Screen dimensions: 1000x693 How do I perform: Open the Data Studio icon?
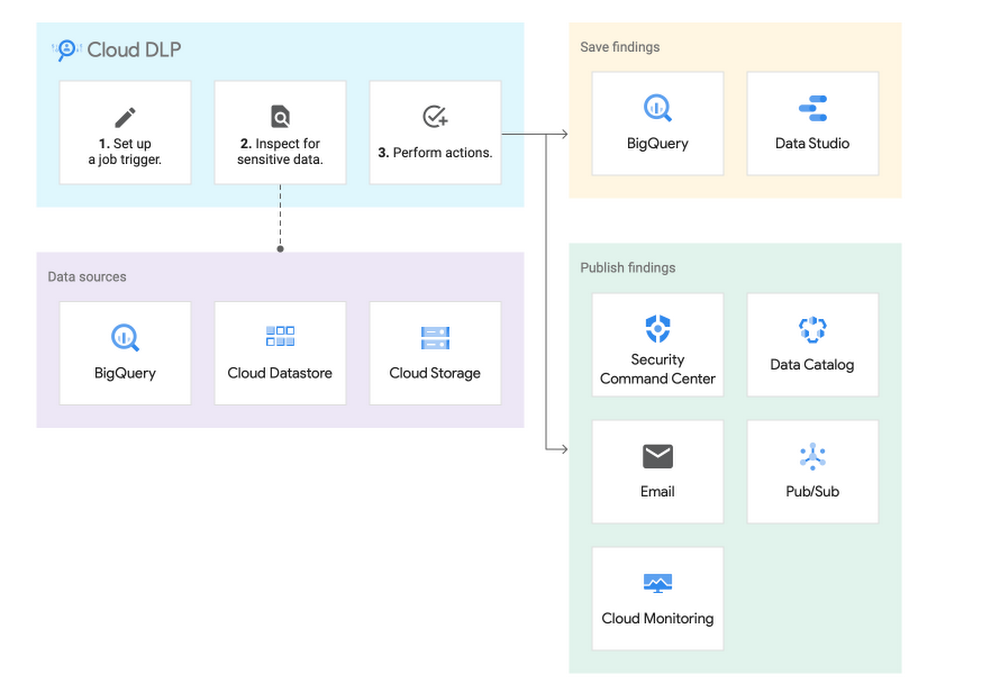point(812,108)
